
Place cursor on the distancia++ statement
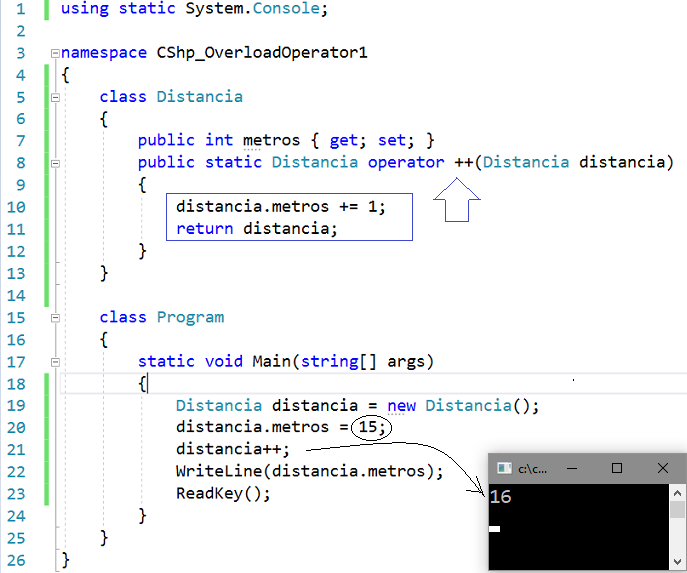point(232,449)
